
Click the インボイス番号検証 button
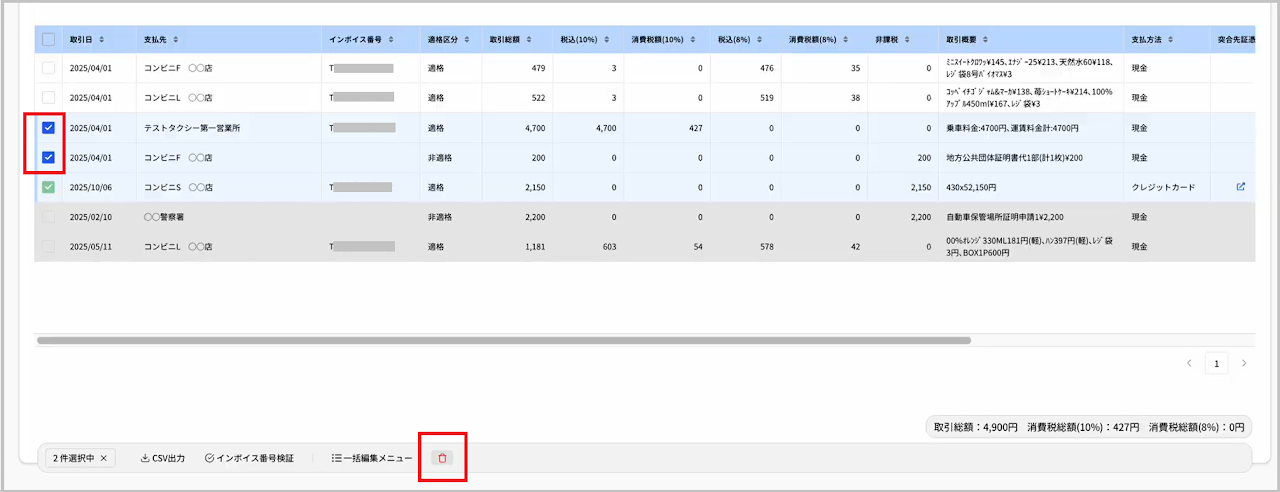tap(249, 458)
